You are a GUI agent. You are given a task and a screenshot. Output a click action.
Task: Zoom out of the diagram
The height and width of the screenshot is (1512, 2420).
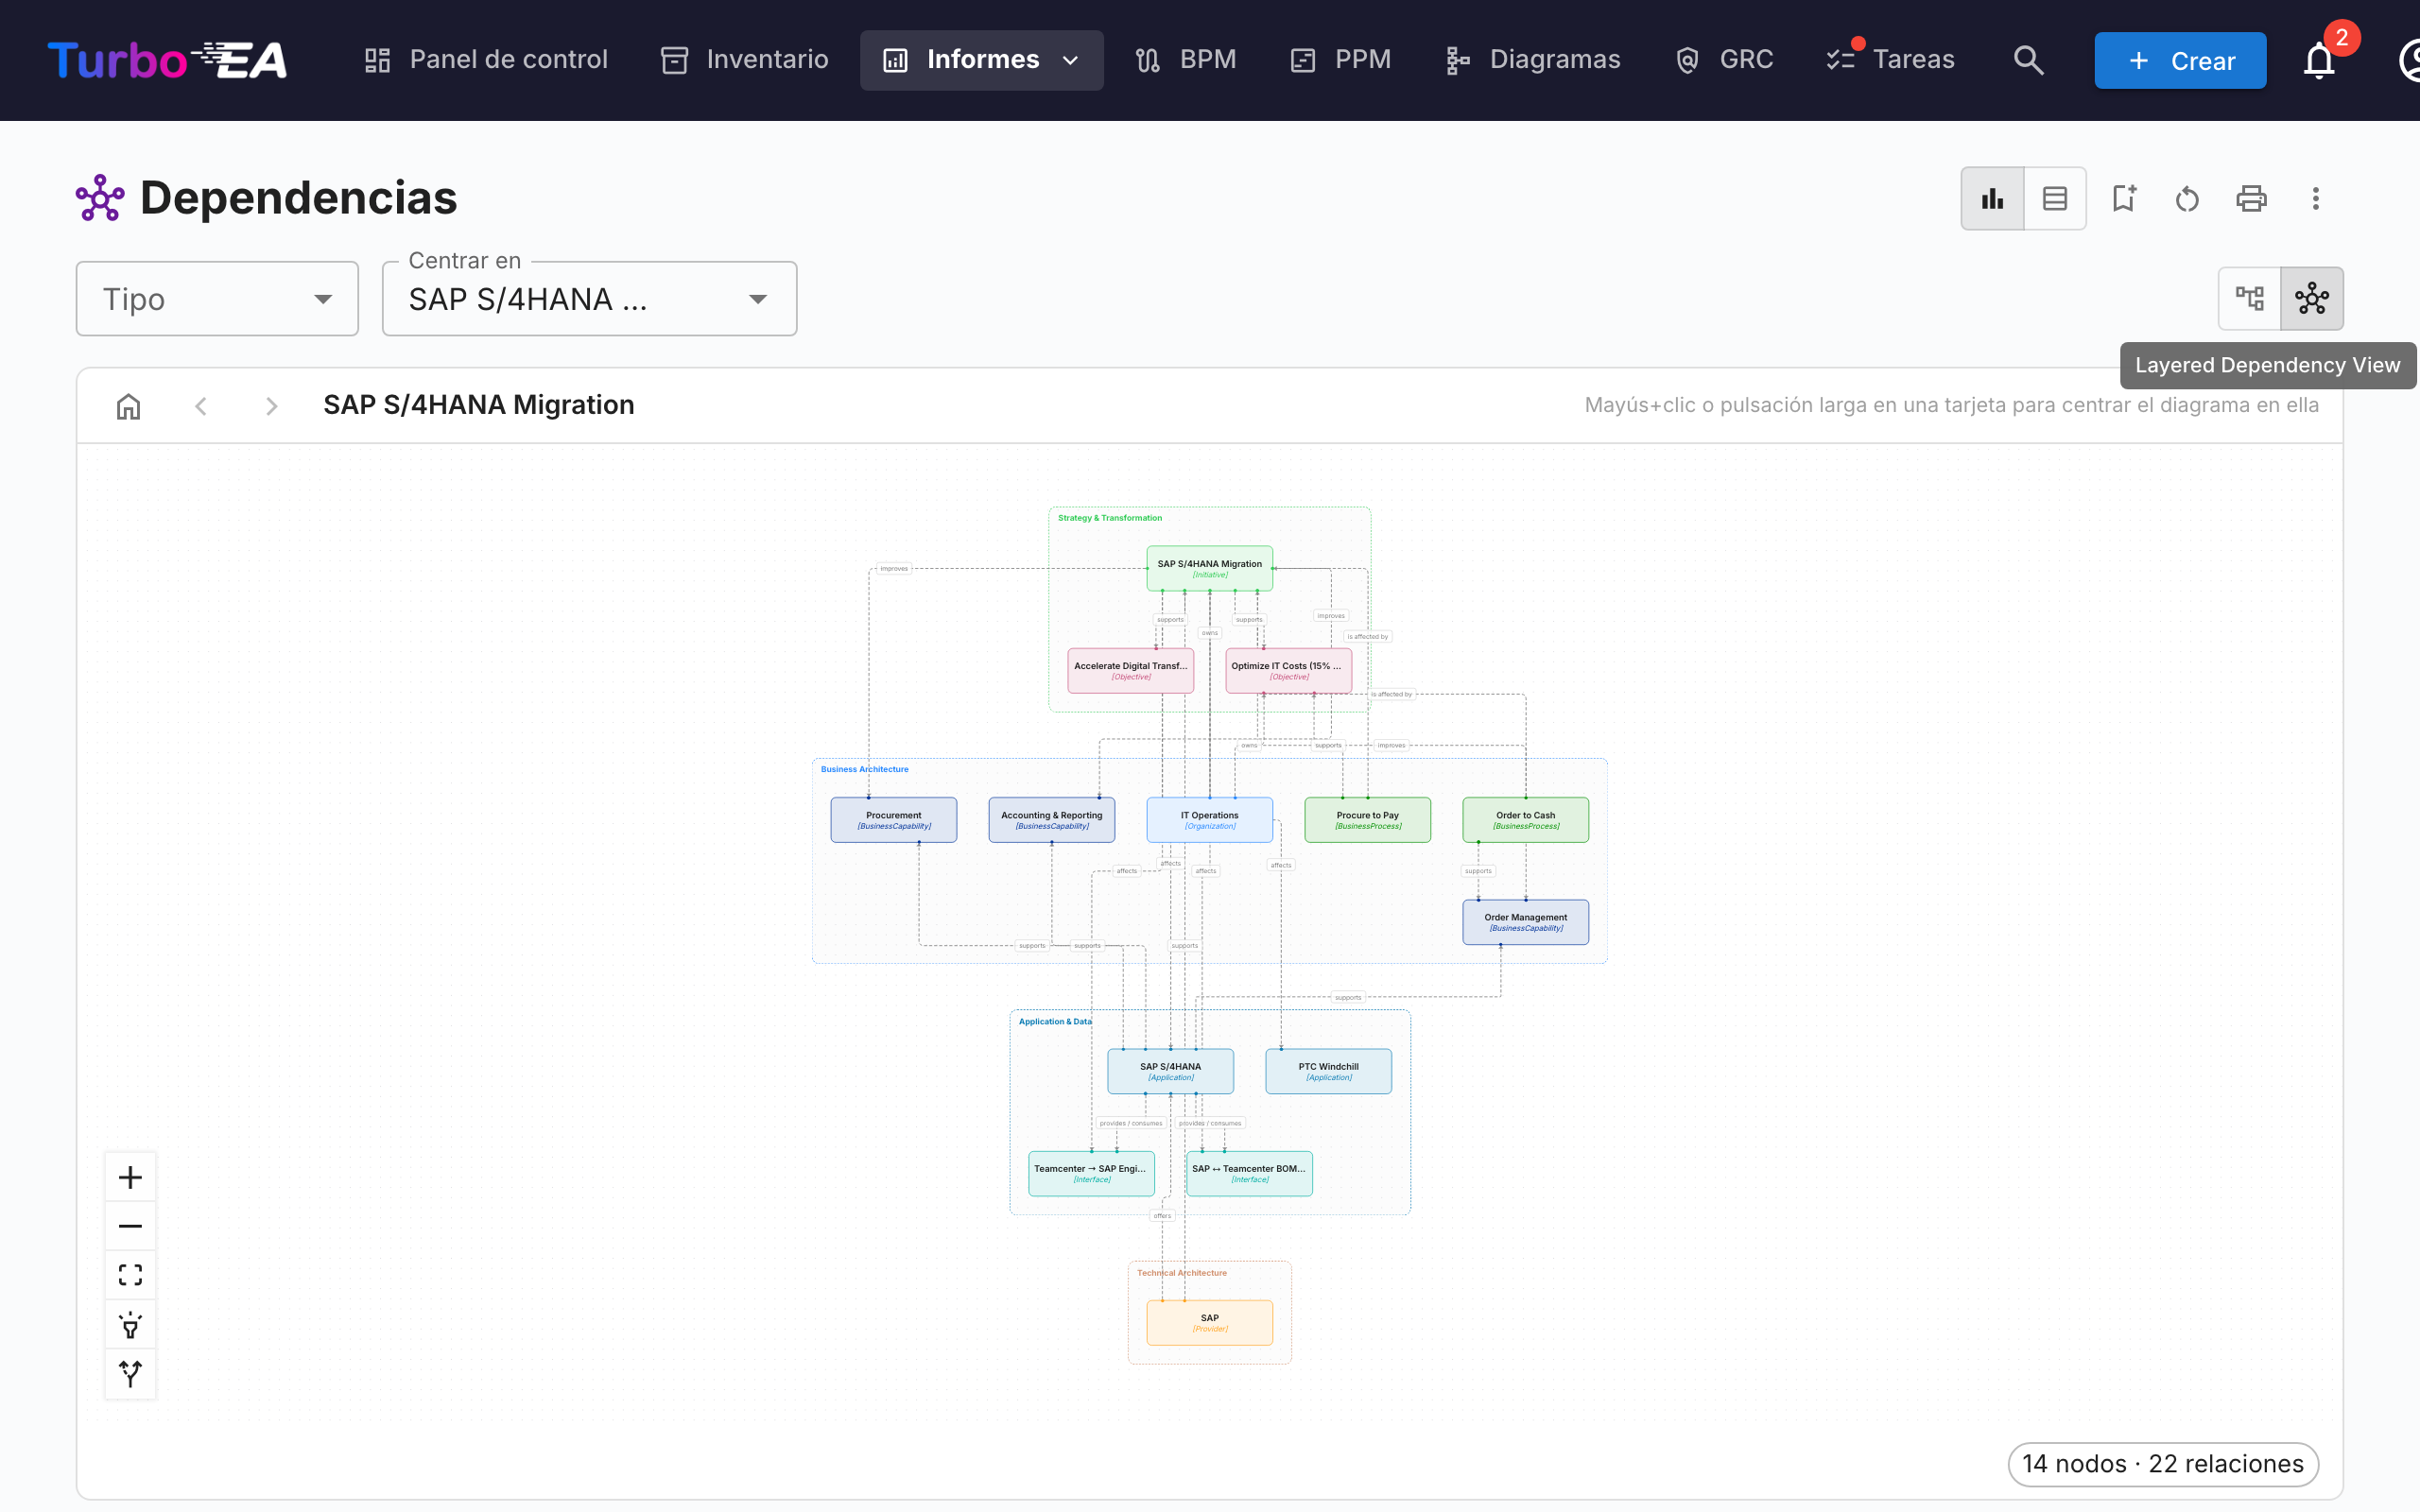coord(130,1226)
